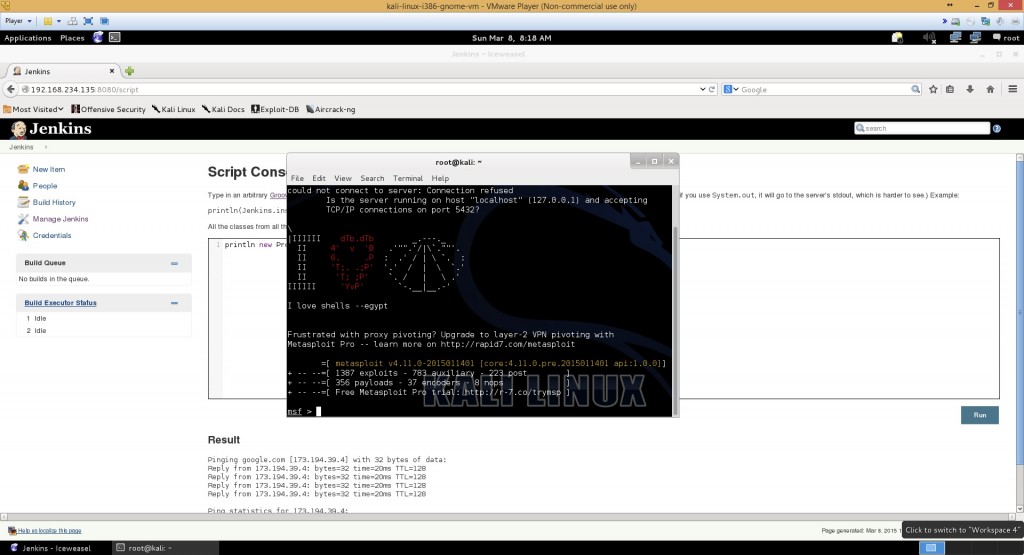Open Credentials in Jenkins sidebar
This screenshot has height=555, width=1024.
pyautogui.click(x=52, y=236)
